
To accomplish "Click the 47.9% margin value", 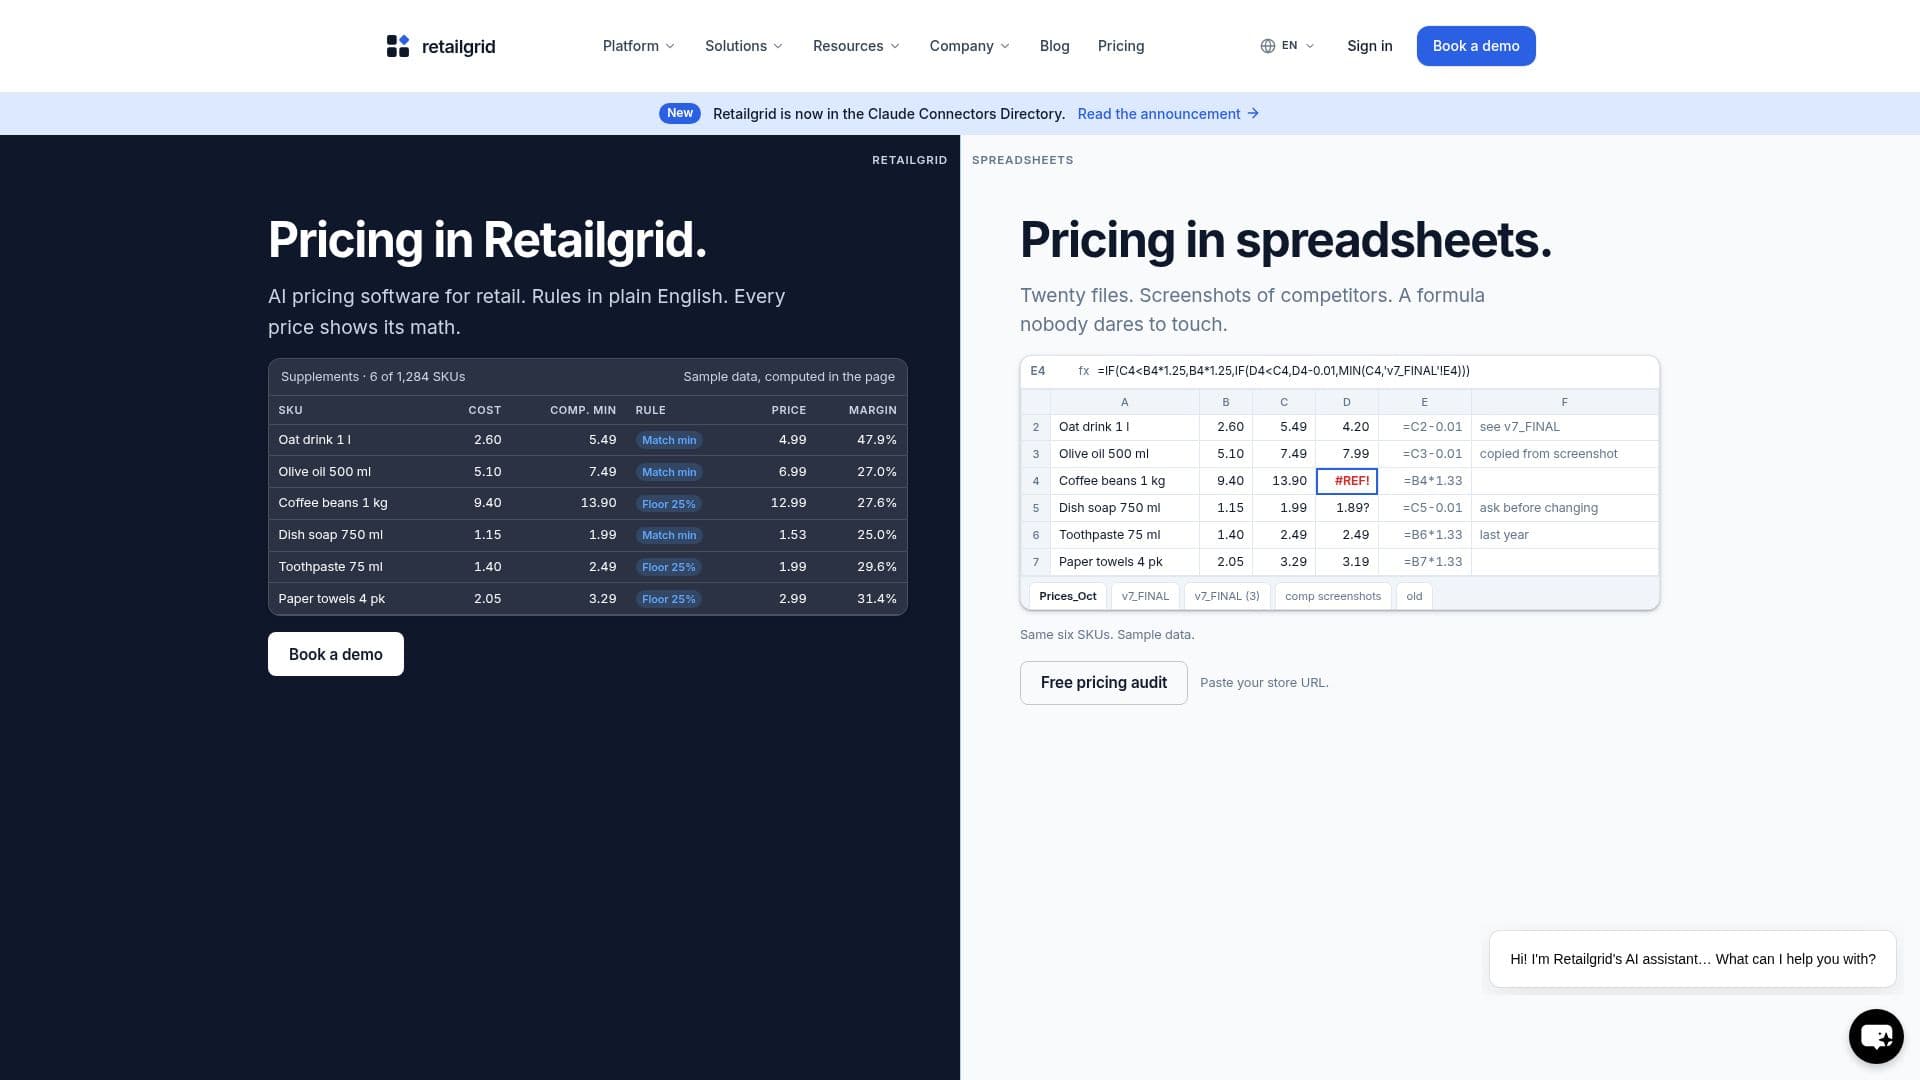I will click(x=876, y=440).
